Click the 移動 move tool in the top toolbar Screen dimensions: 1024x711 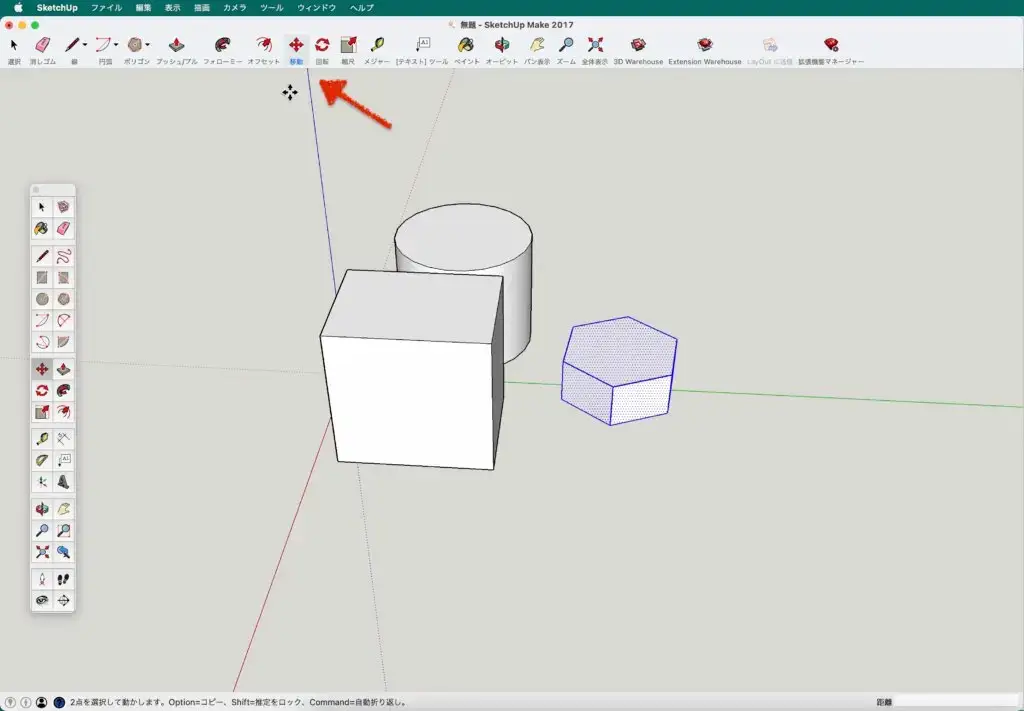pos(296,45)
